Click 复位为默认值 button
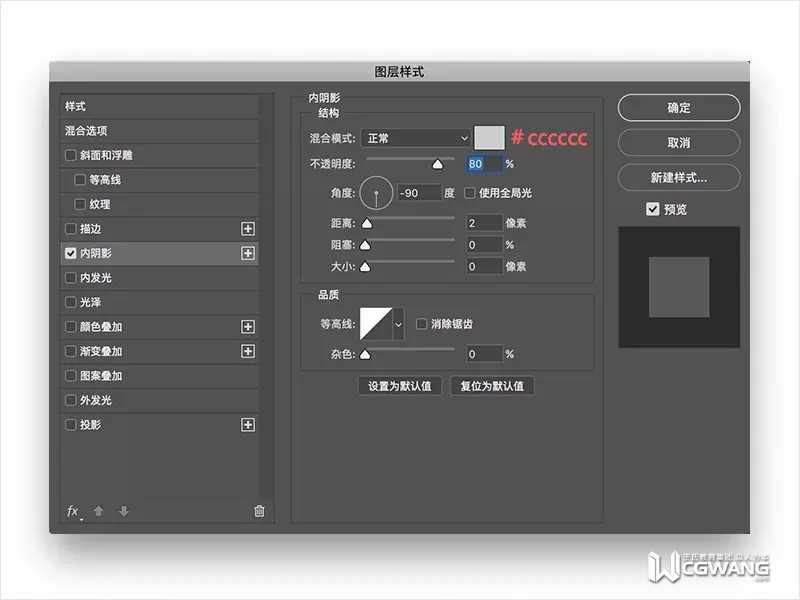Image resolution: width=800 pixels, height=600 pixels. 492,386
